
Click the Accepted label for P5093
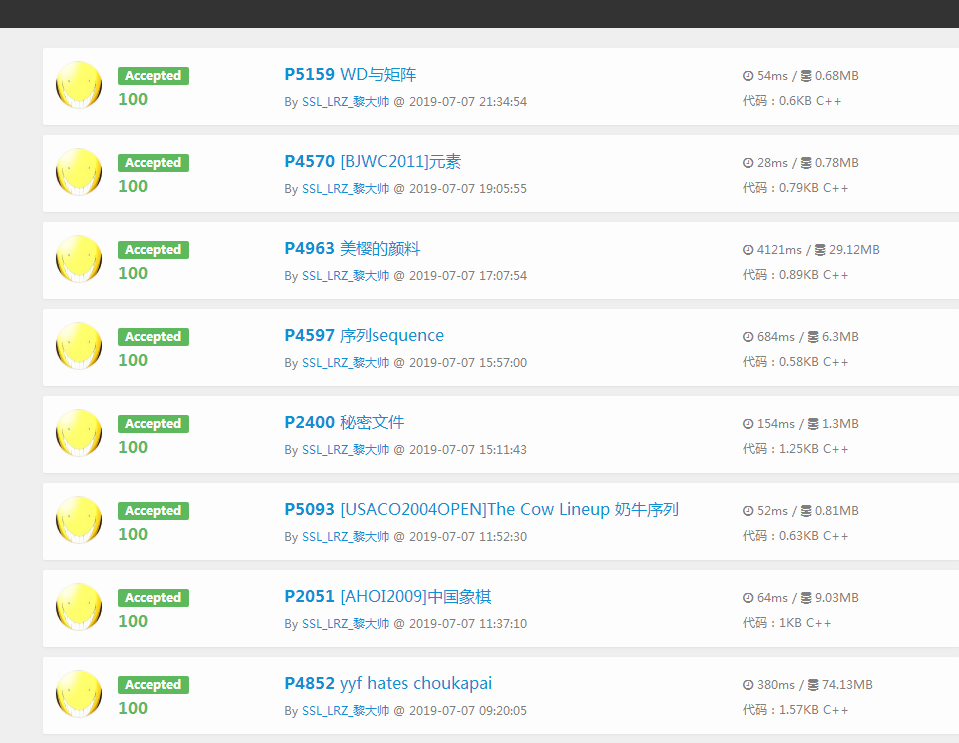154,511
